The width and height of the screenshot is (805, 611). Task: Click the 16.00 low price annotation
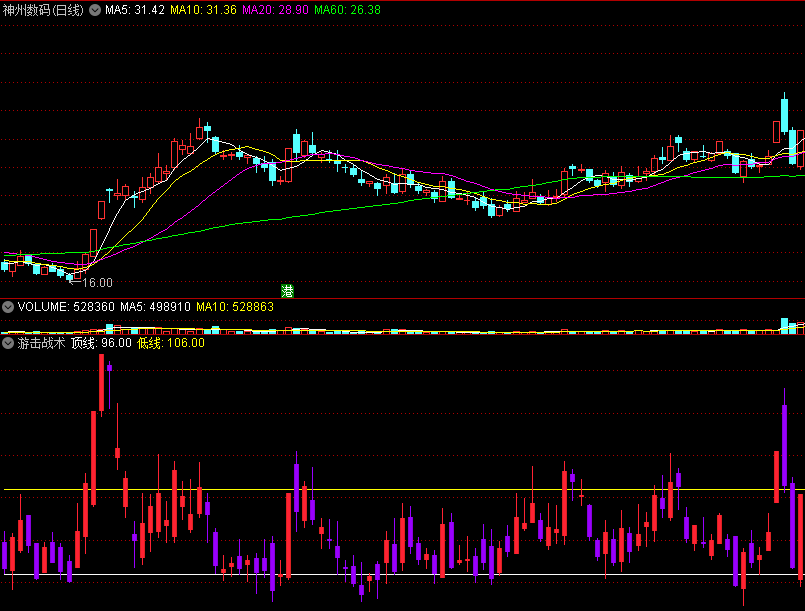click(x=97, y=283)
